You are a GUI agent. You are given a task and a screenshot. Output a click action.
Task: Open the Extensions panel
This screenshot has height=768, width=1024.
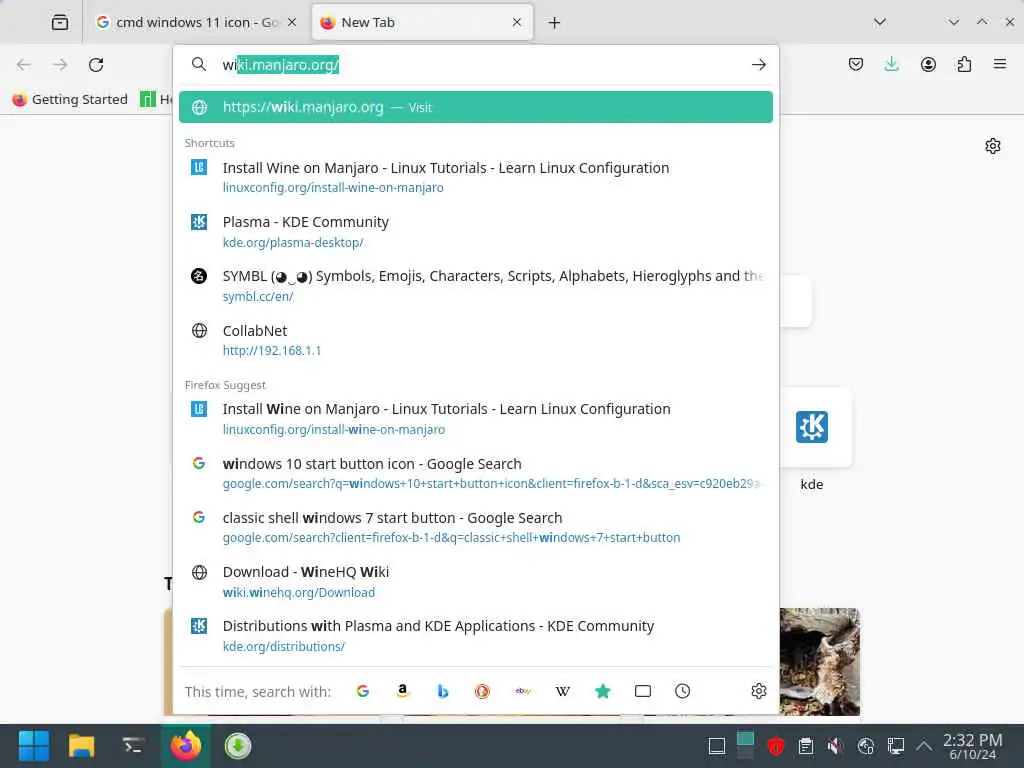click(964, 64)
